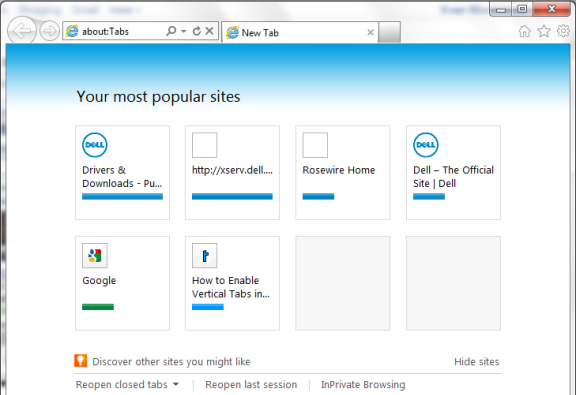576x395 pixels.
Task: Open the Drivers & Downloads tile
Action: [x=122, y=172]
